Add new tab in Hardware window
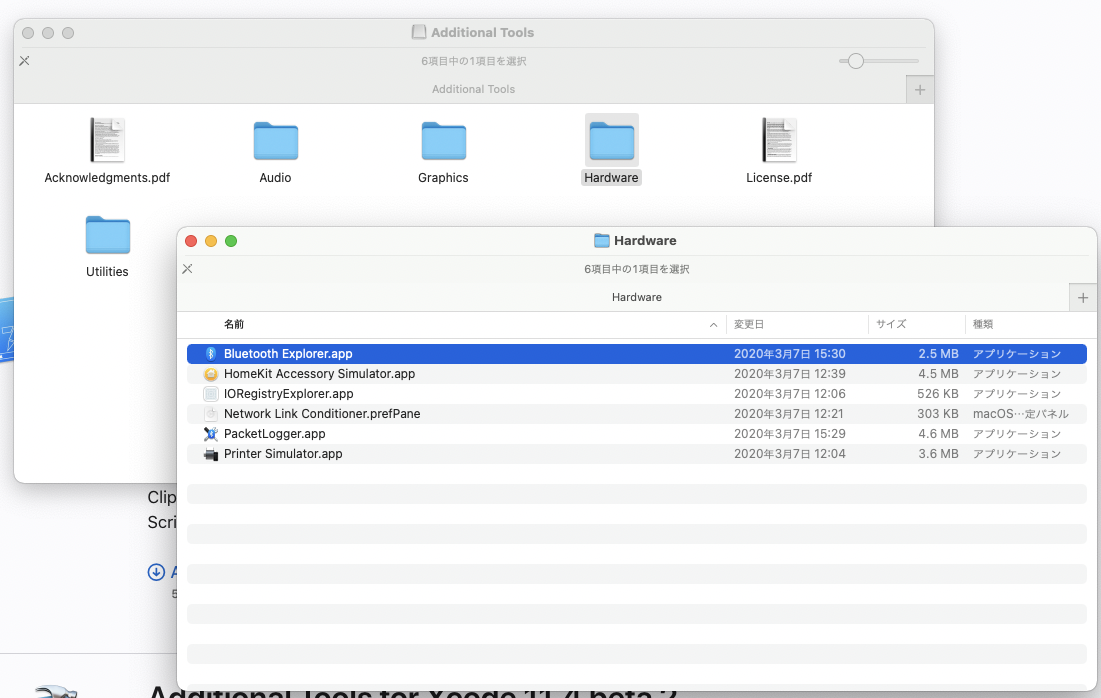The width and height of the screenshot is (1101, 698). coord(1083,298)
